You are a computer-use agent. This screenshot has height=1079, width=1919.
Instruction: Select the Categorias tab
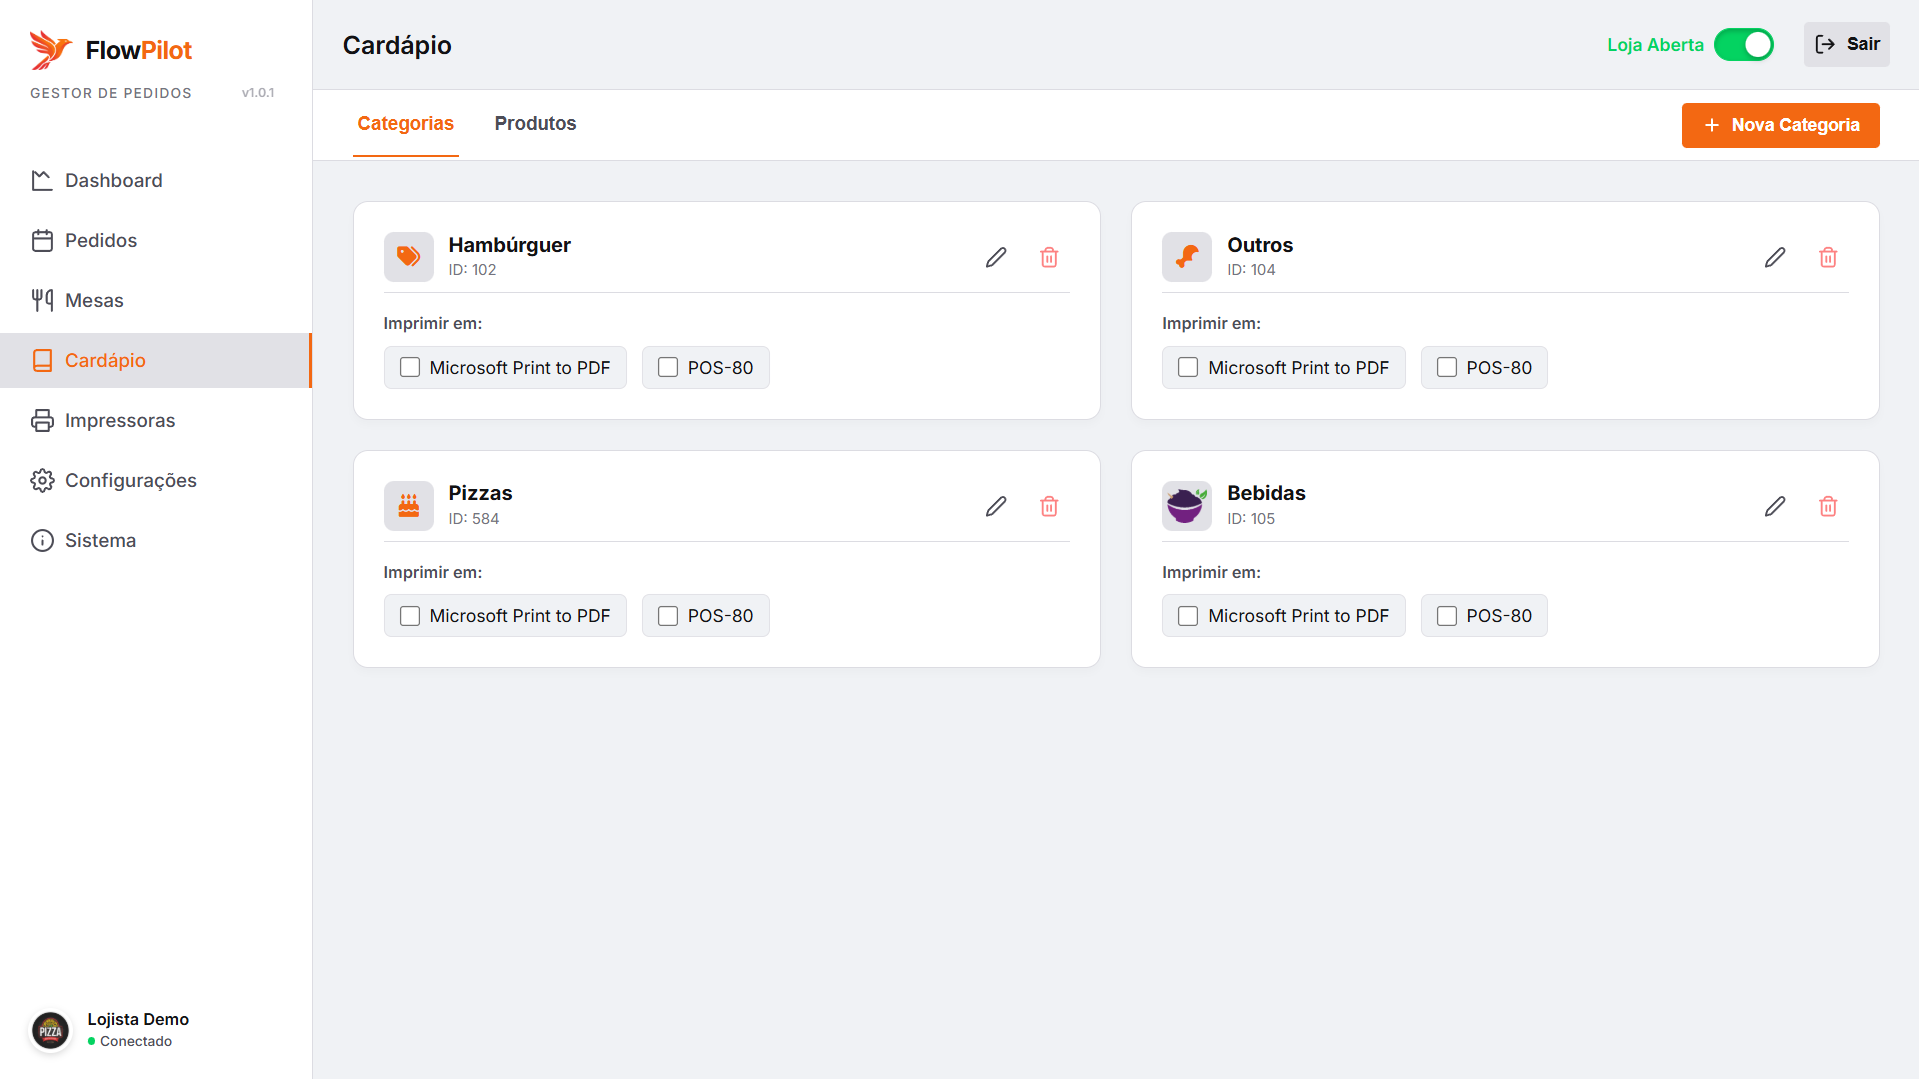(405, 124)
